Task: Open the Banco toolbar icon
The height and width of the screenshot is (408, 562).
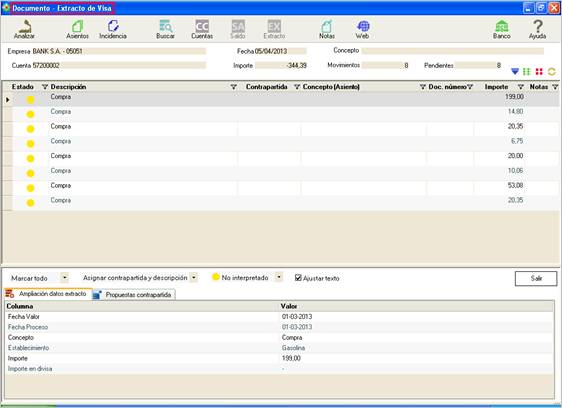Action: 501,29
